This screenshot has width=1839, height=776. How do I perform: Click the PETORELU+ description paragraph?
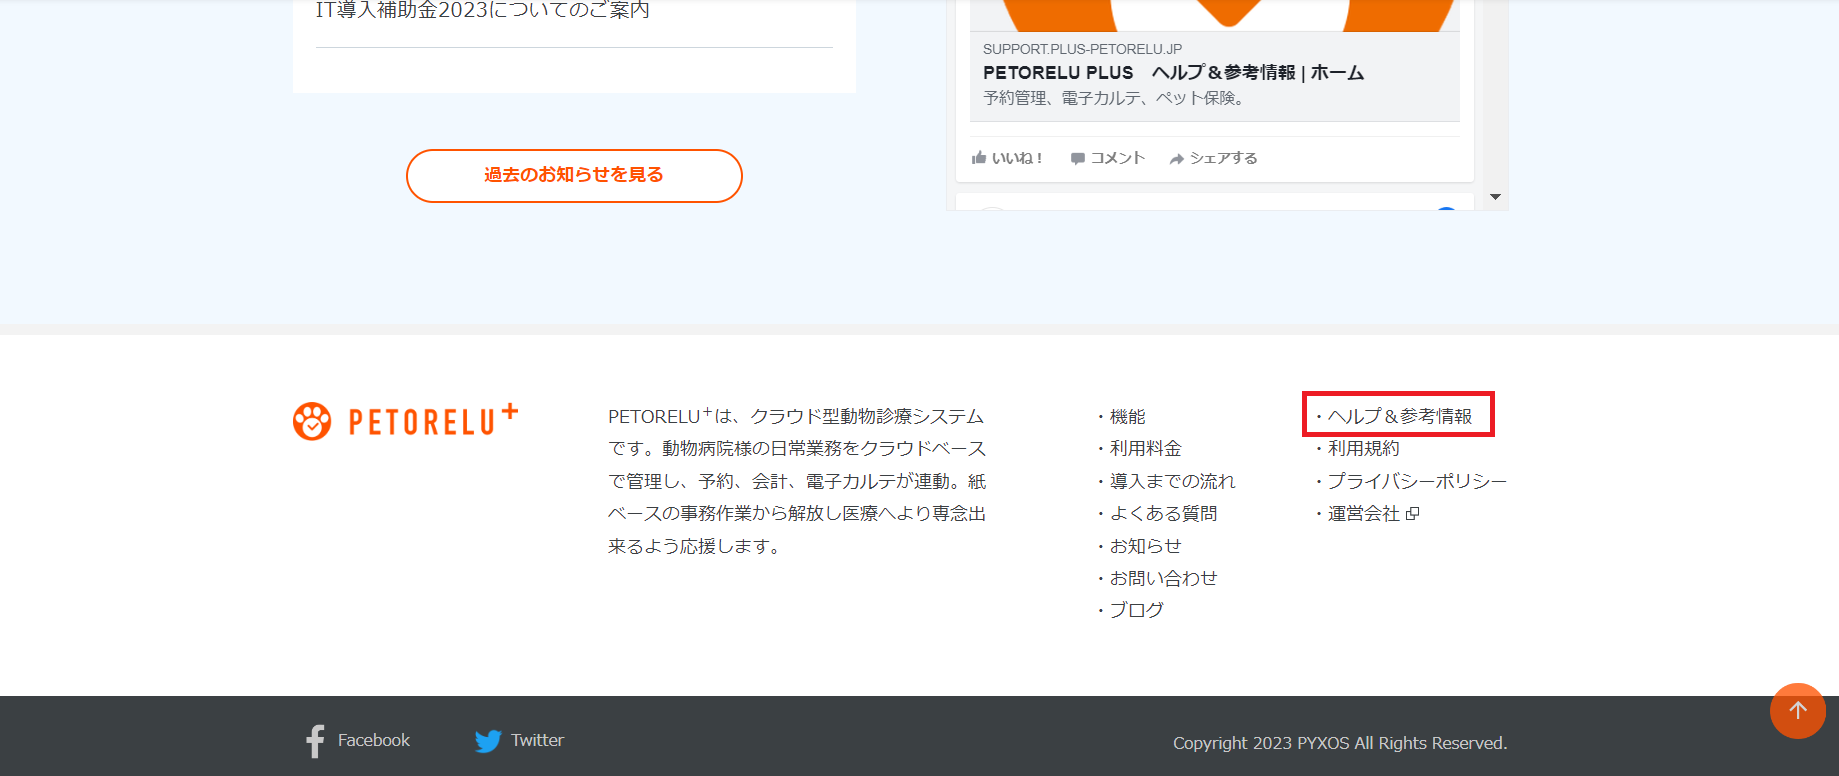click(x=797, y=481)
